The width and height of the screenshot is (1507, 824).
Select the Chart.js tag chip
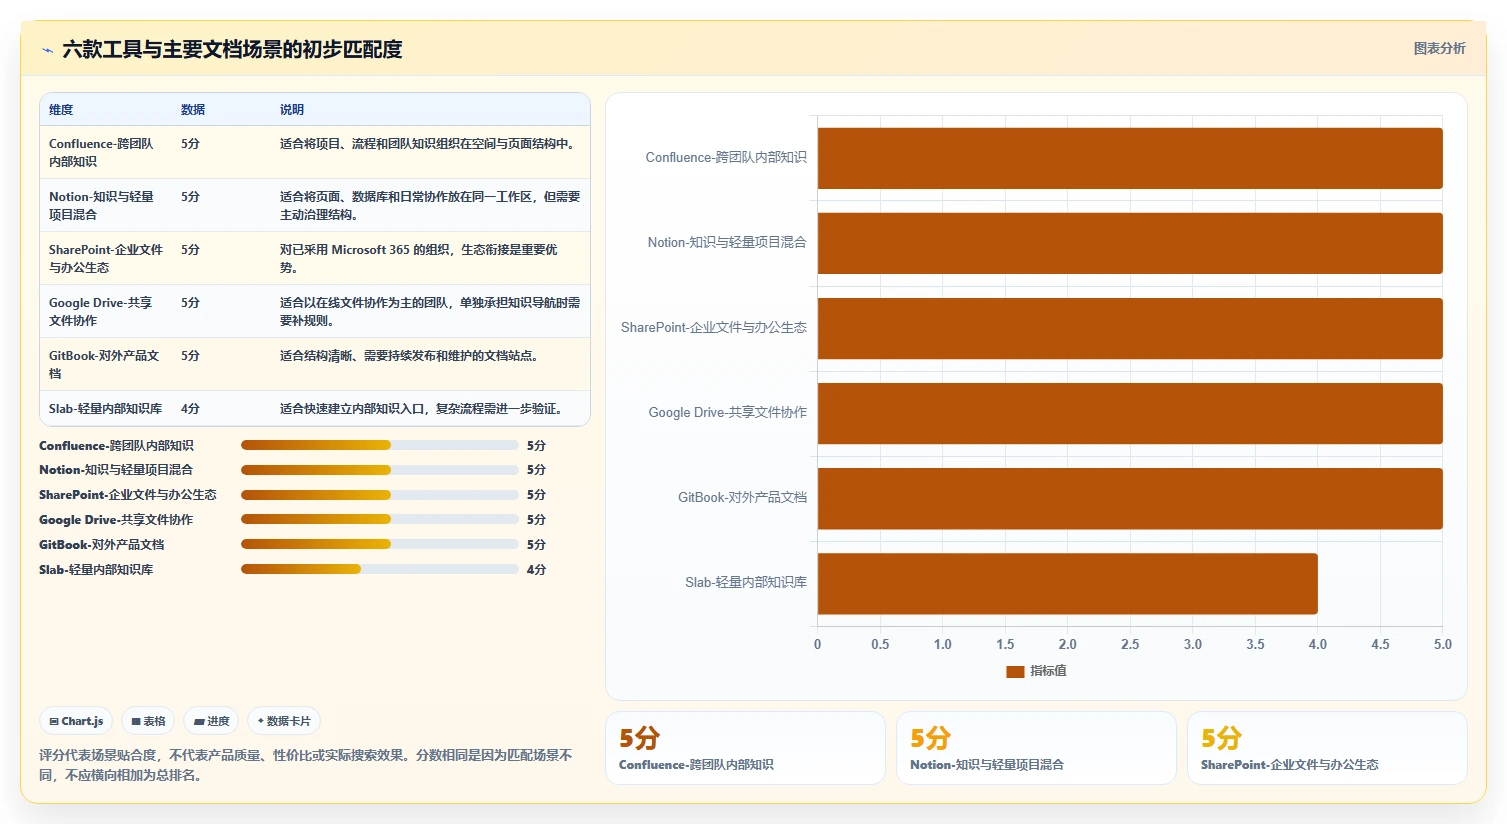[x=77, y=721]
